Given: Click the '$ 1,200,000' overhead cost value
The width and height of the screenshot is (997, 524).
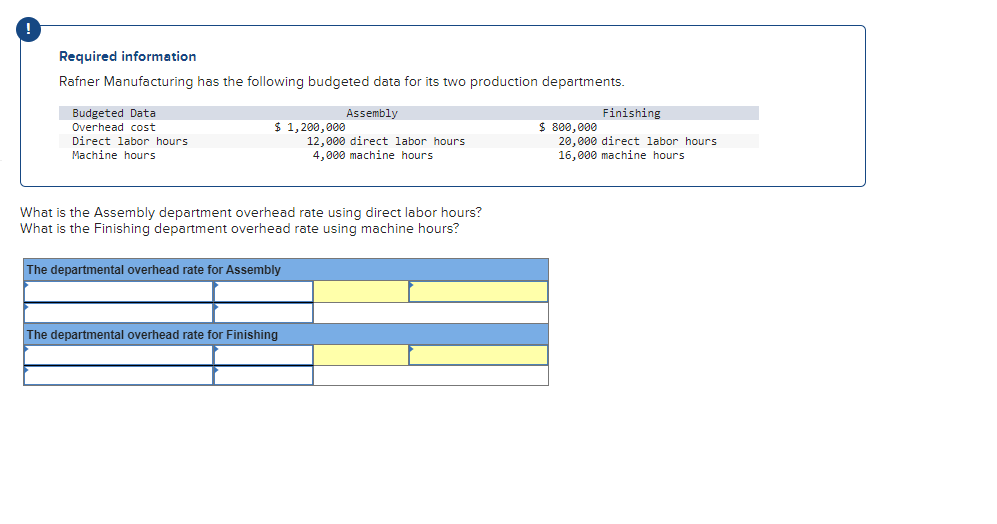Looking at the screenshot, I should pyautogui.click(x=310, y=127).
